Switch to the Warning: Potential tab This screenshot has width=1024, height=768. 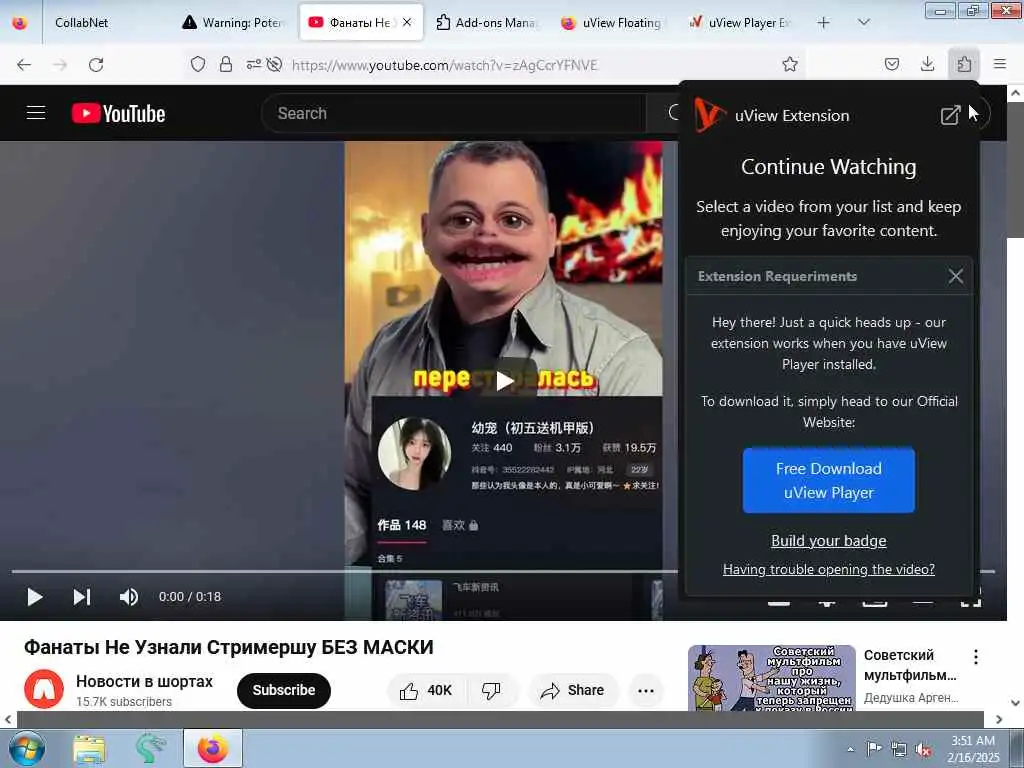[235, 23]
